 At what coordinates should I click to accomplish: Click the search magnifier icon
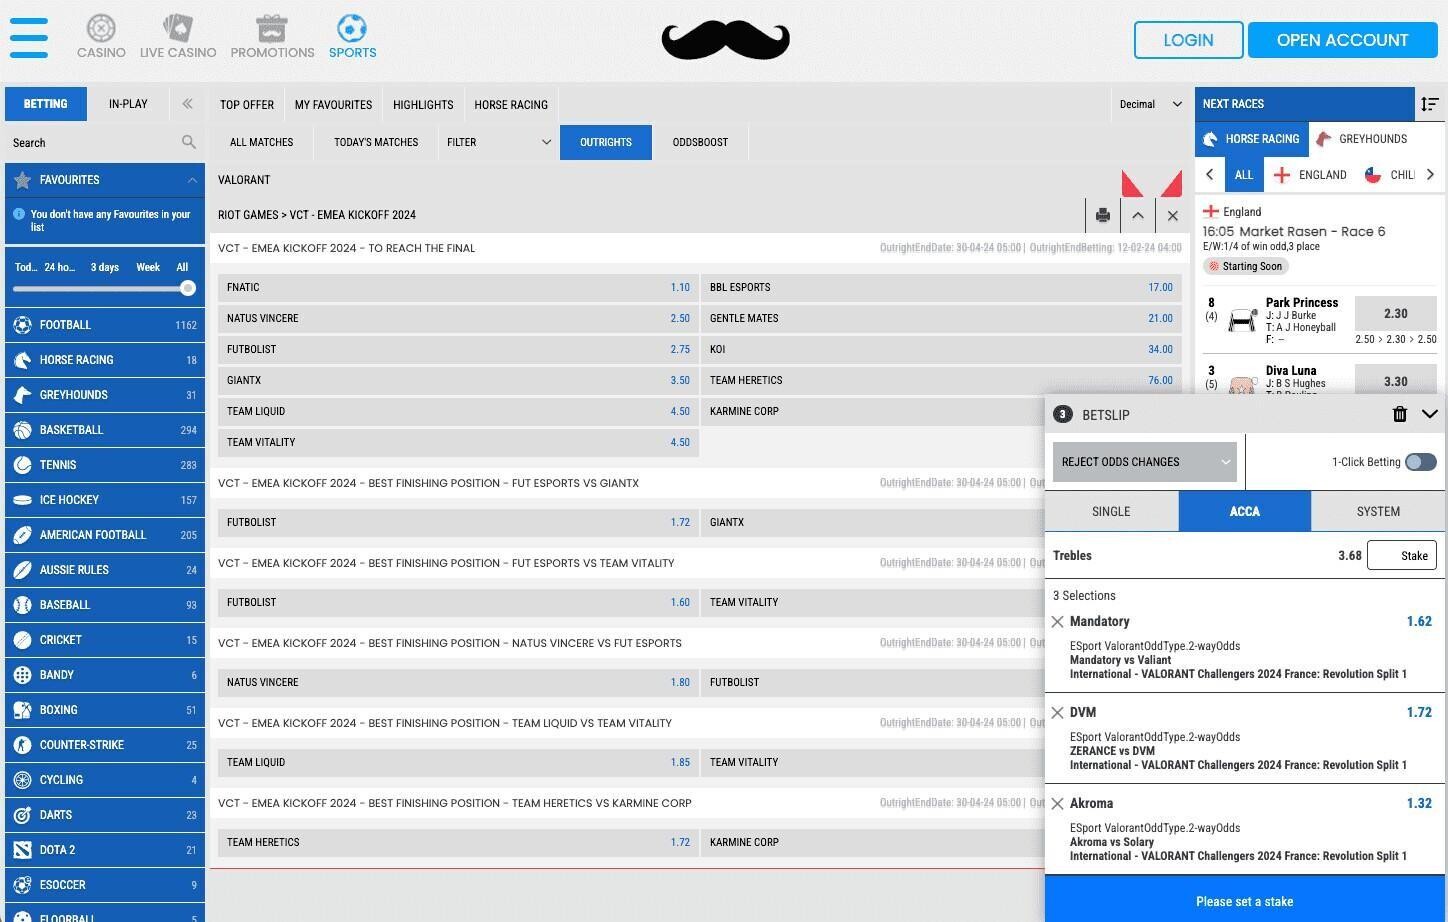(188, 142)
